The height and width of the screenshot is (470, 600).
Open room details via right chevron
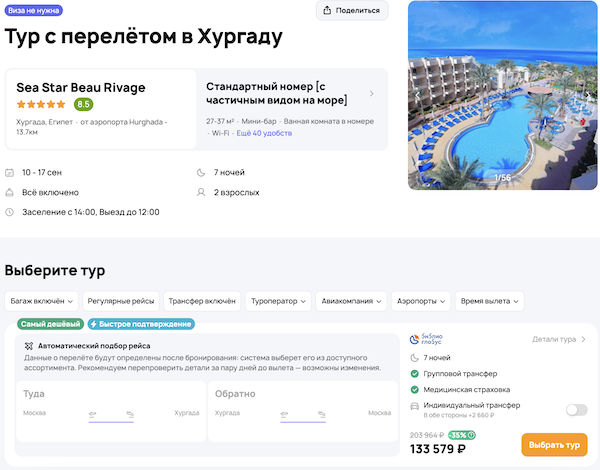[372, 94]
